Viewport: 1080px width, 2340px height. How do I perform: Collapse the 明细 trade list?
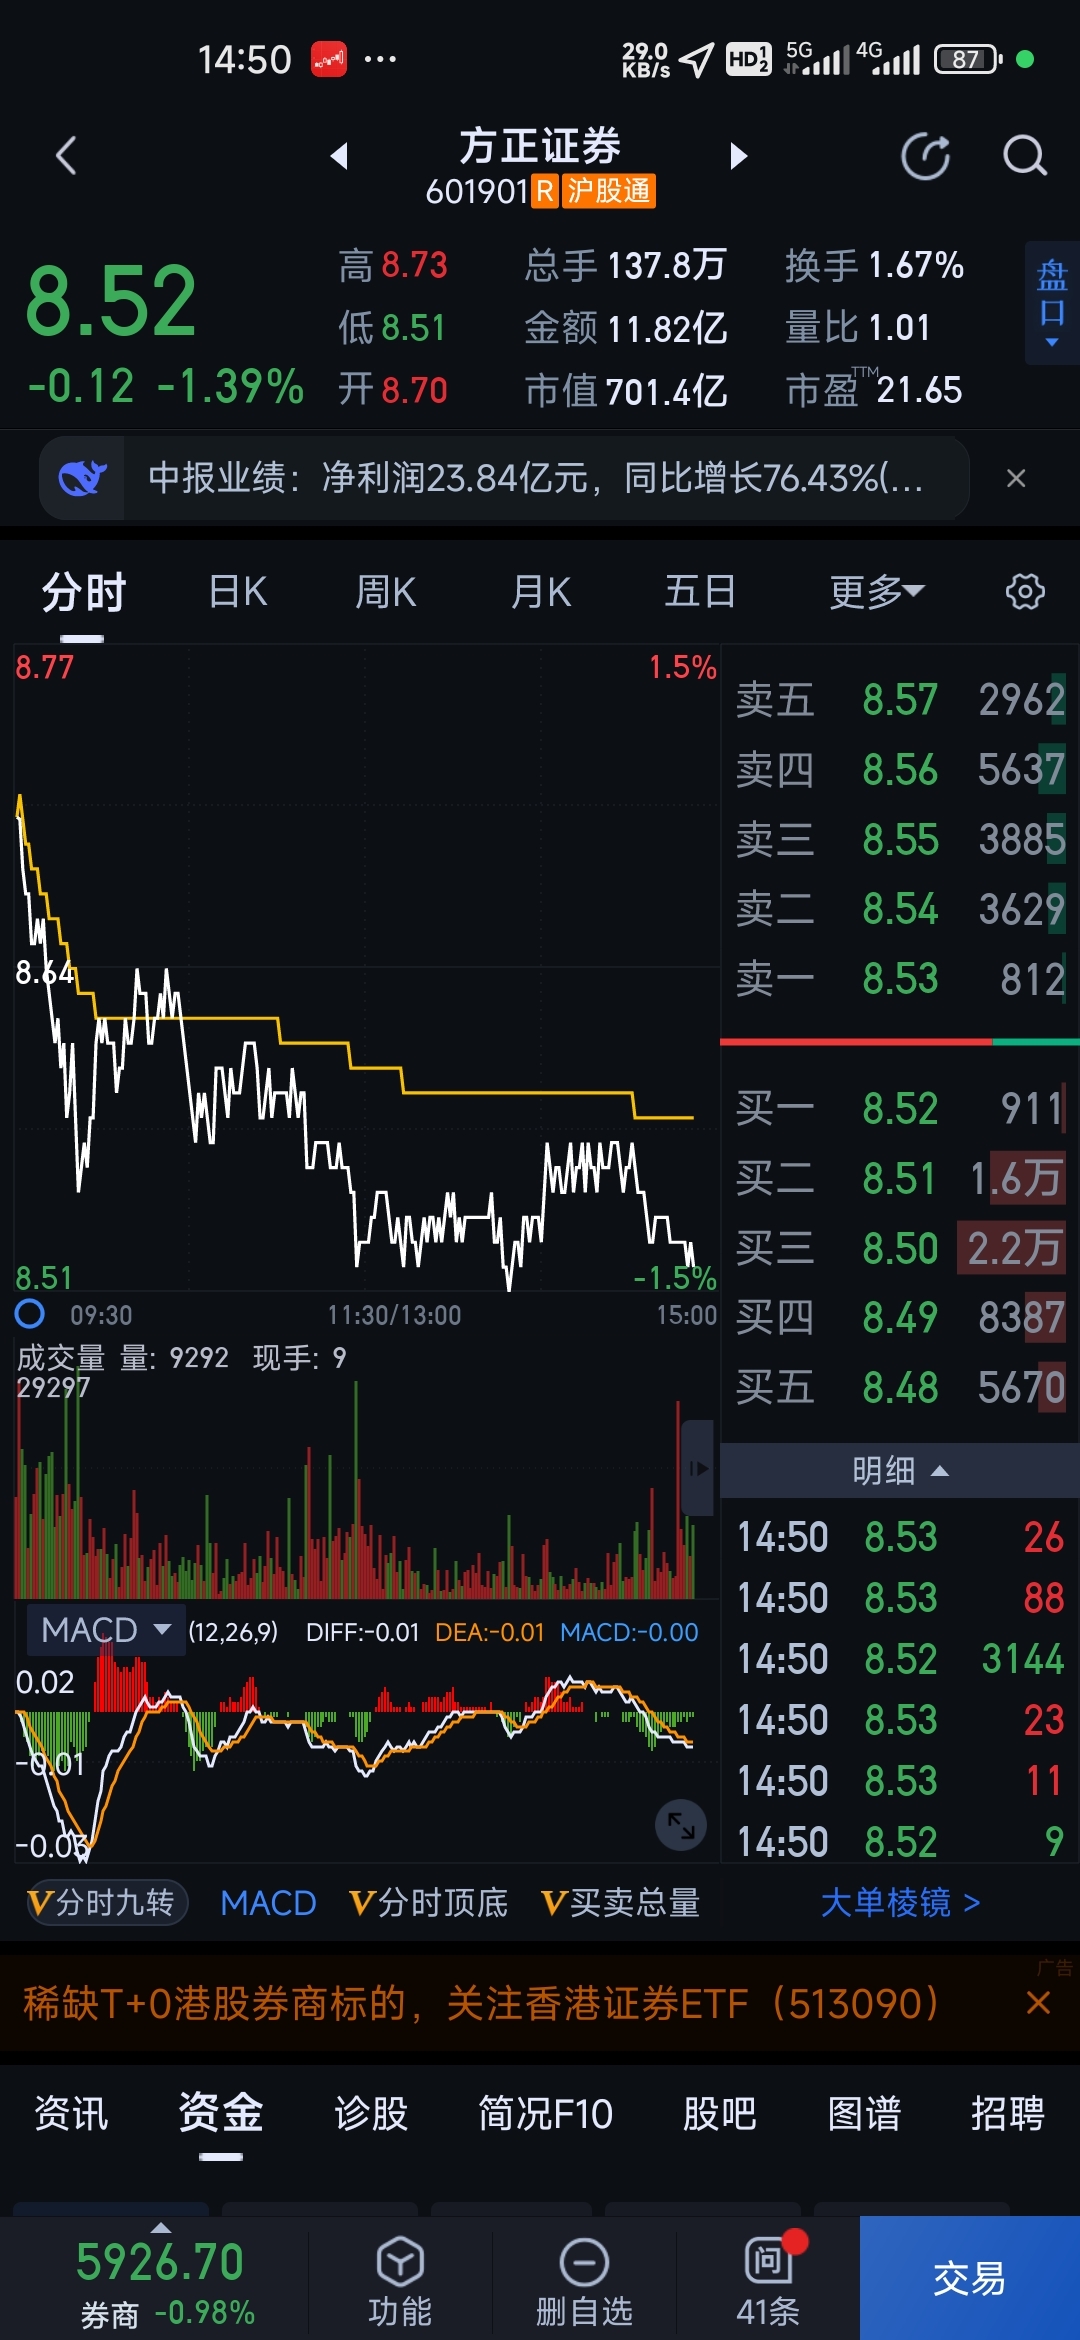click(900, 1470)
